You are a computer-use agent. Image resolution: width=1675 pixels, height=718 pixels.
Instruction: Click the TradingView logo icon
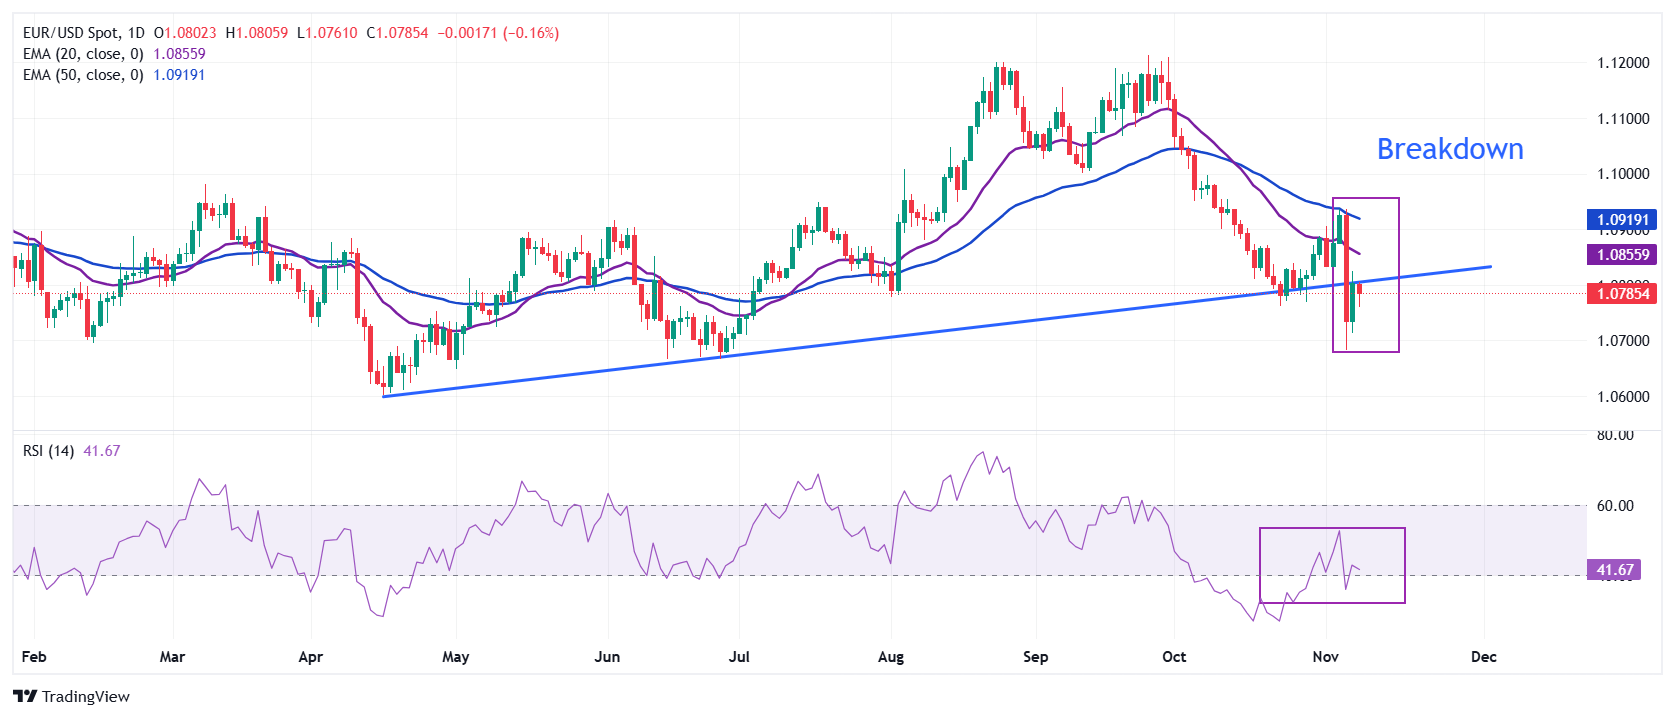[25, 696]
